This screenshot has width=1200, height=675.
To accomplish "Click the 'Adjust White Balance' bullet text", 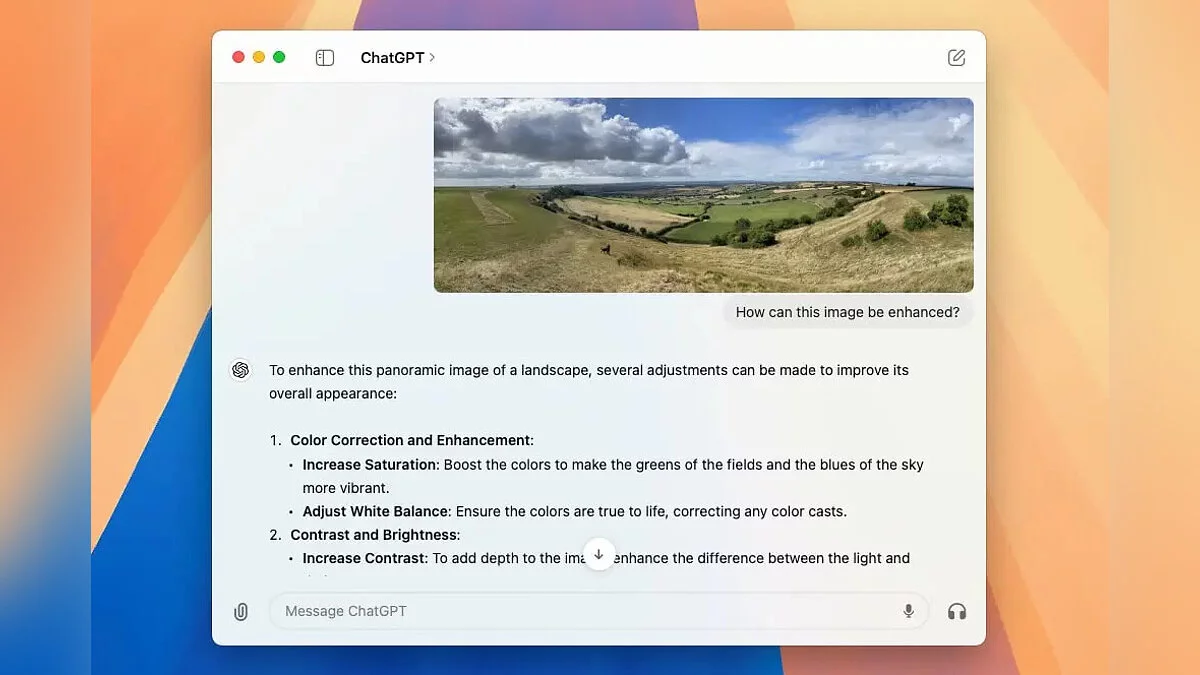I will [377, 511].
